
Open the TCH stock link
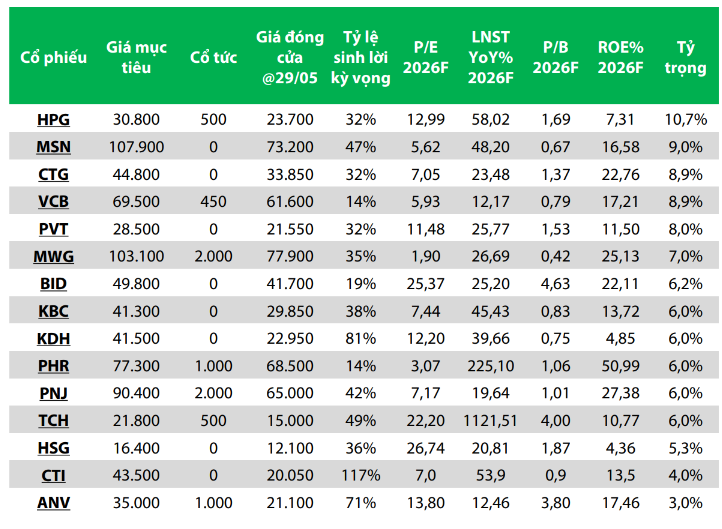click(53, 420)
